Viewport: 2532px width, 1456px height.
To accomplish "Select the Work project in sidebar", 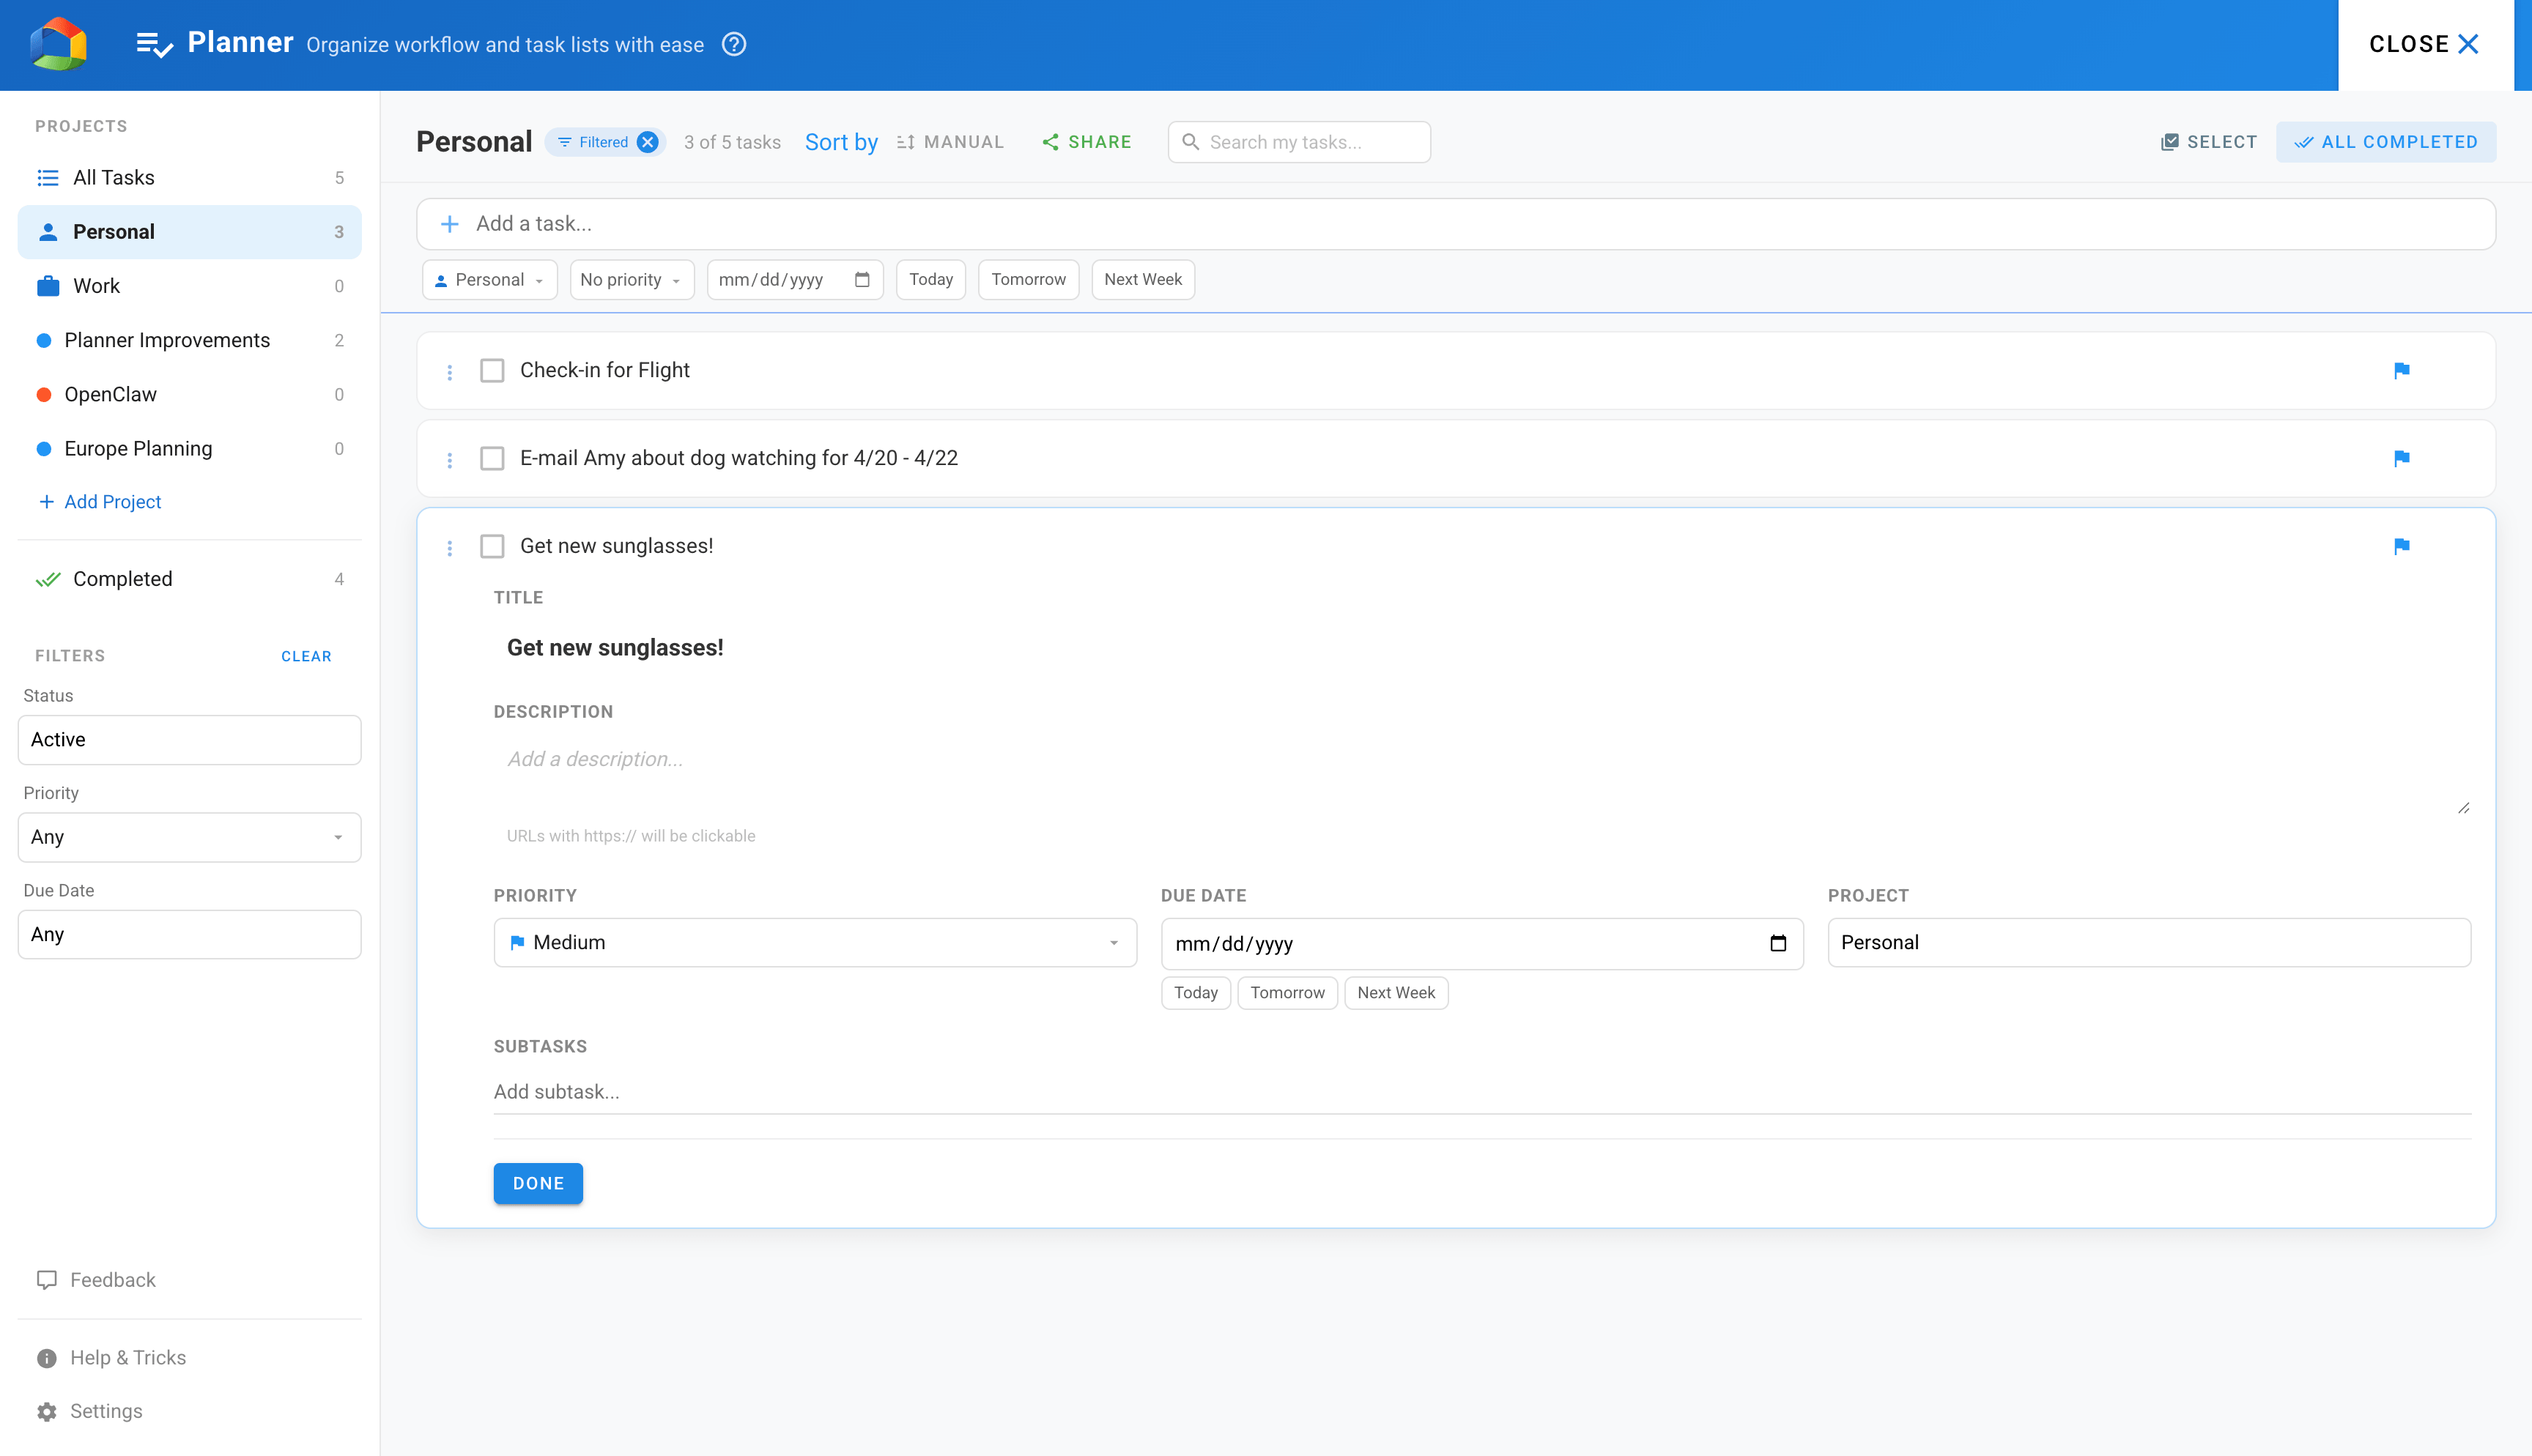I will [96, 285].
